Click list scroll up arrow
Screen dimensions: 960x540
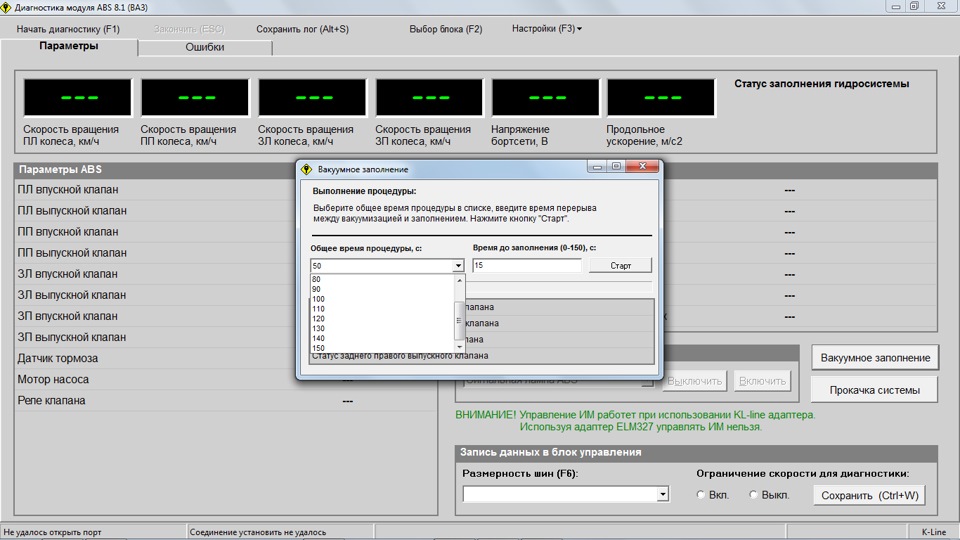459,280
